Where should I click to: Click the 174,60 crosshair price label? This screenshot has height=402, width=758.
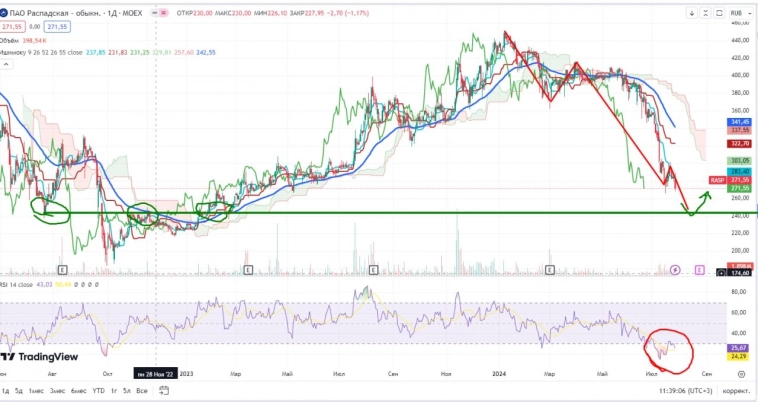click(x=740, y=273)
